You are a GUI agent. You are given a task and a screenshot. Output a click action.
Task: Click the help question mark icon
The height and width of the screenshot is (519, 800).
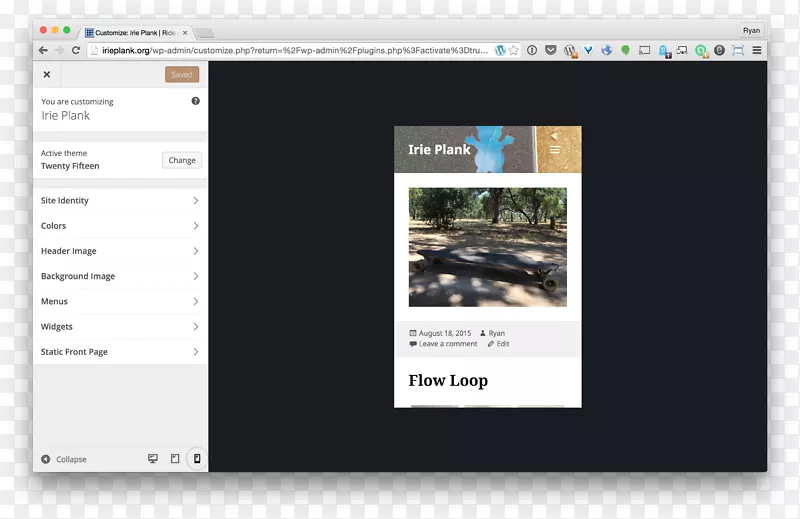196,101
